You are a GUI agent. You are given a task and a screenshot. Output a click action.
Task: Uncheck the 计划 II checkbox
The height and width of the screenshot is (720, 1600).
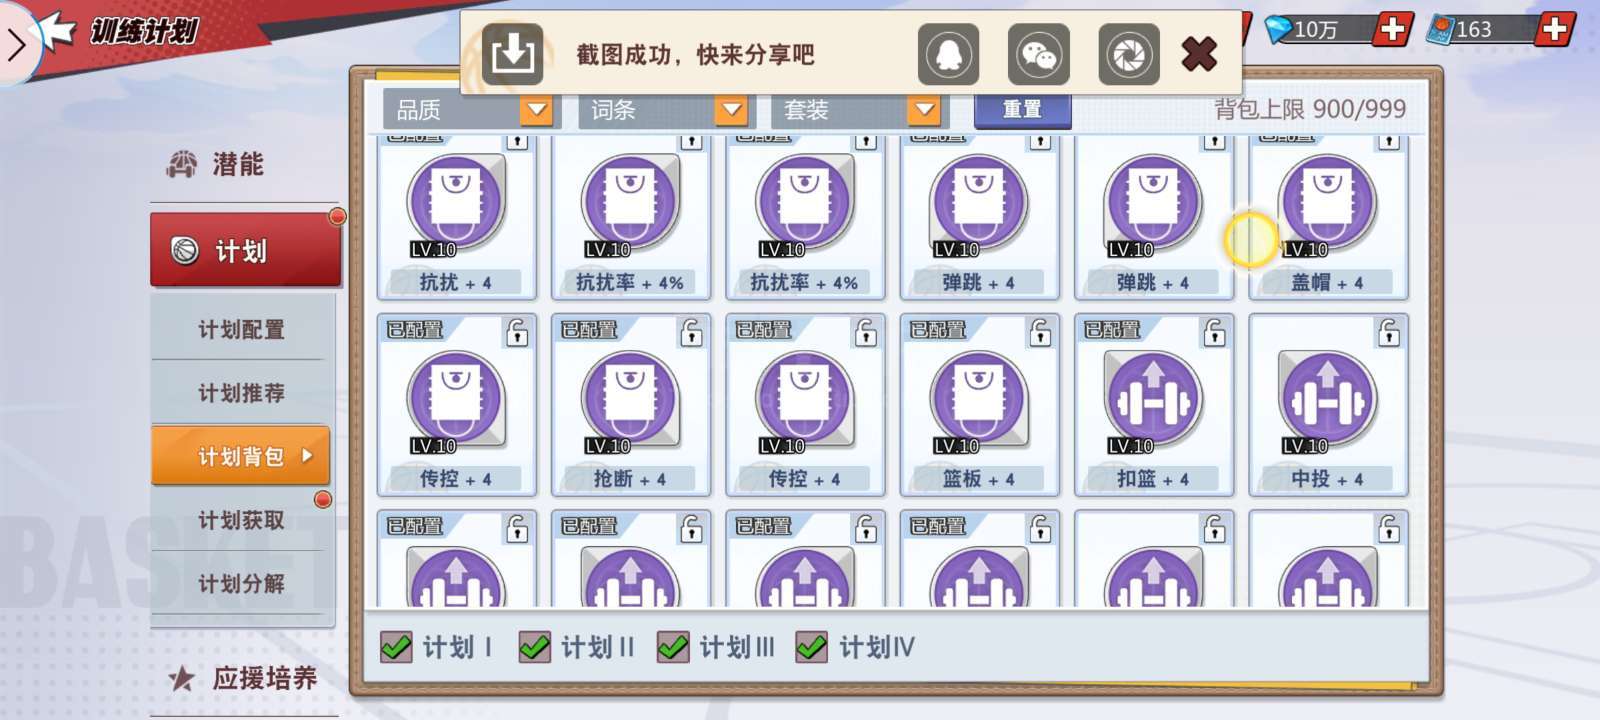point(534,648)
